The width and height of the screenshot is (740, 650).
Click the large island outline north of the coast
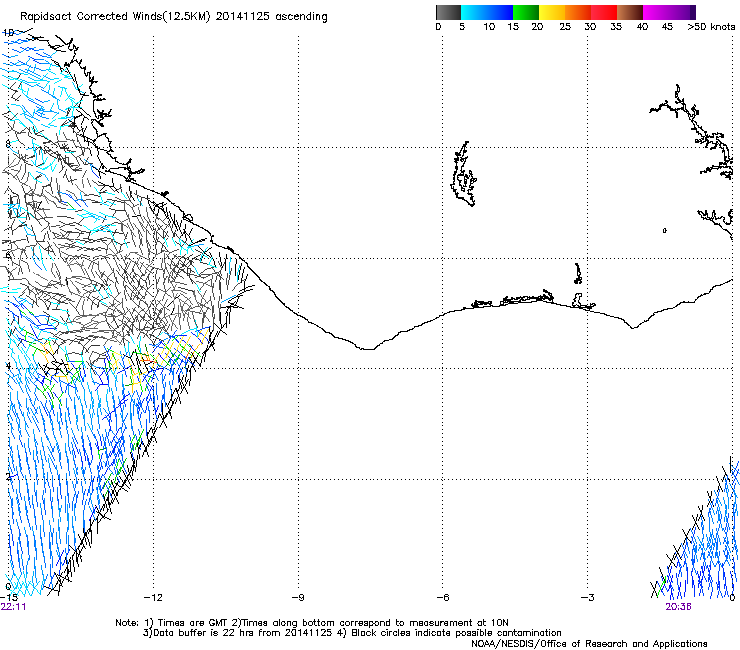[464, 174]
